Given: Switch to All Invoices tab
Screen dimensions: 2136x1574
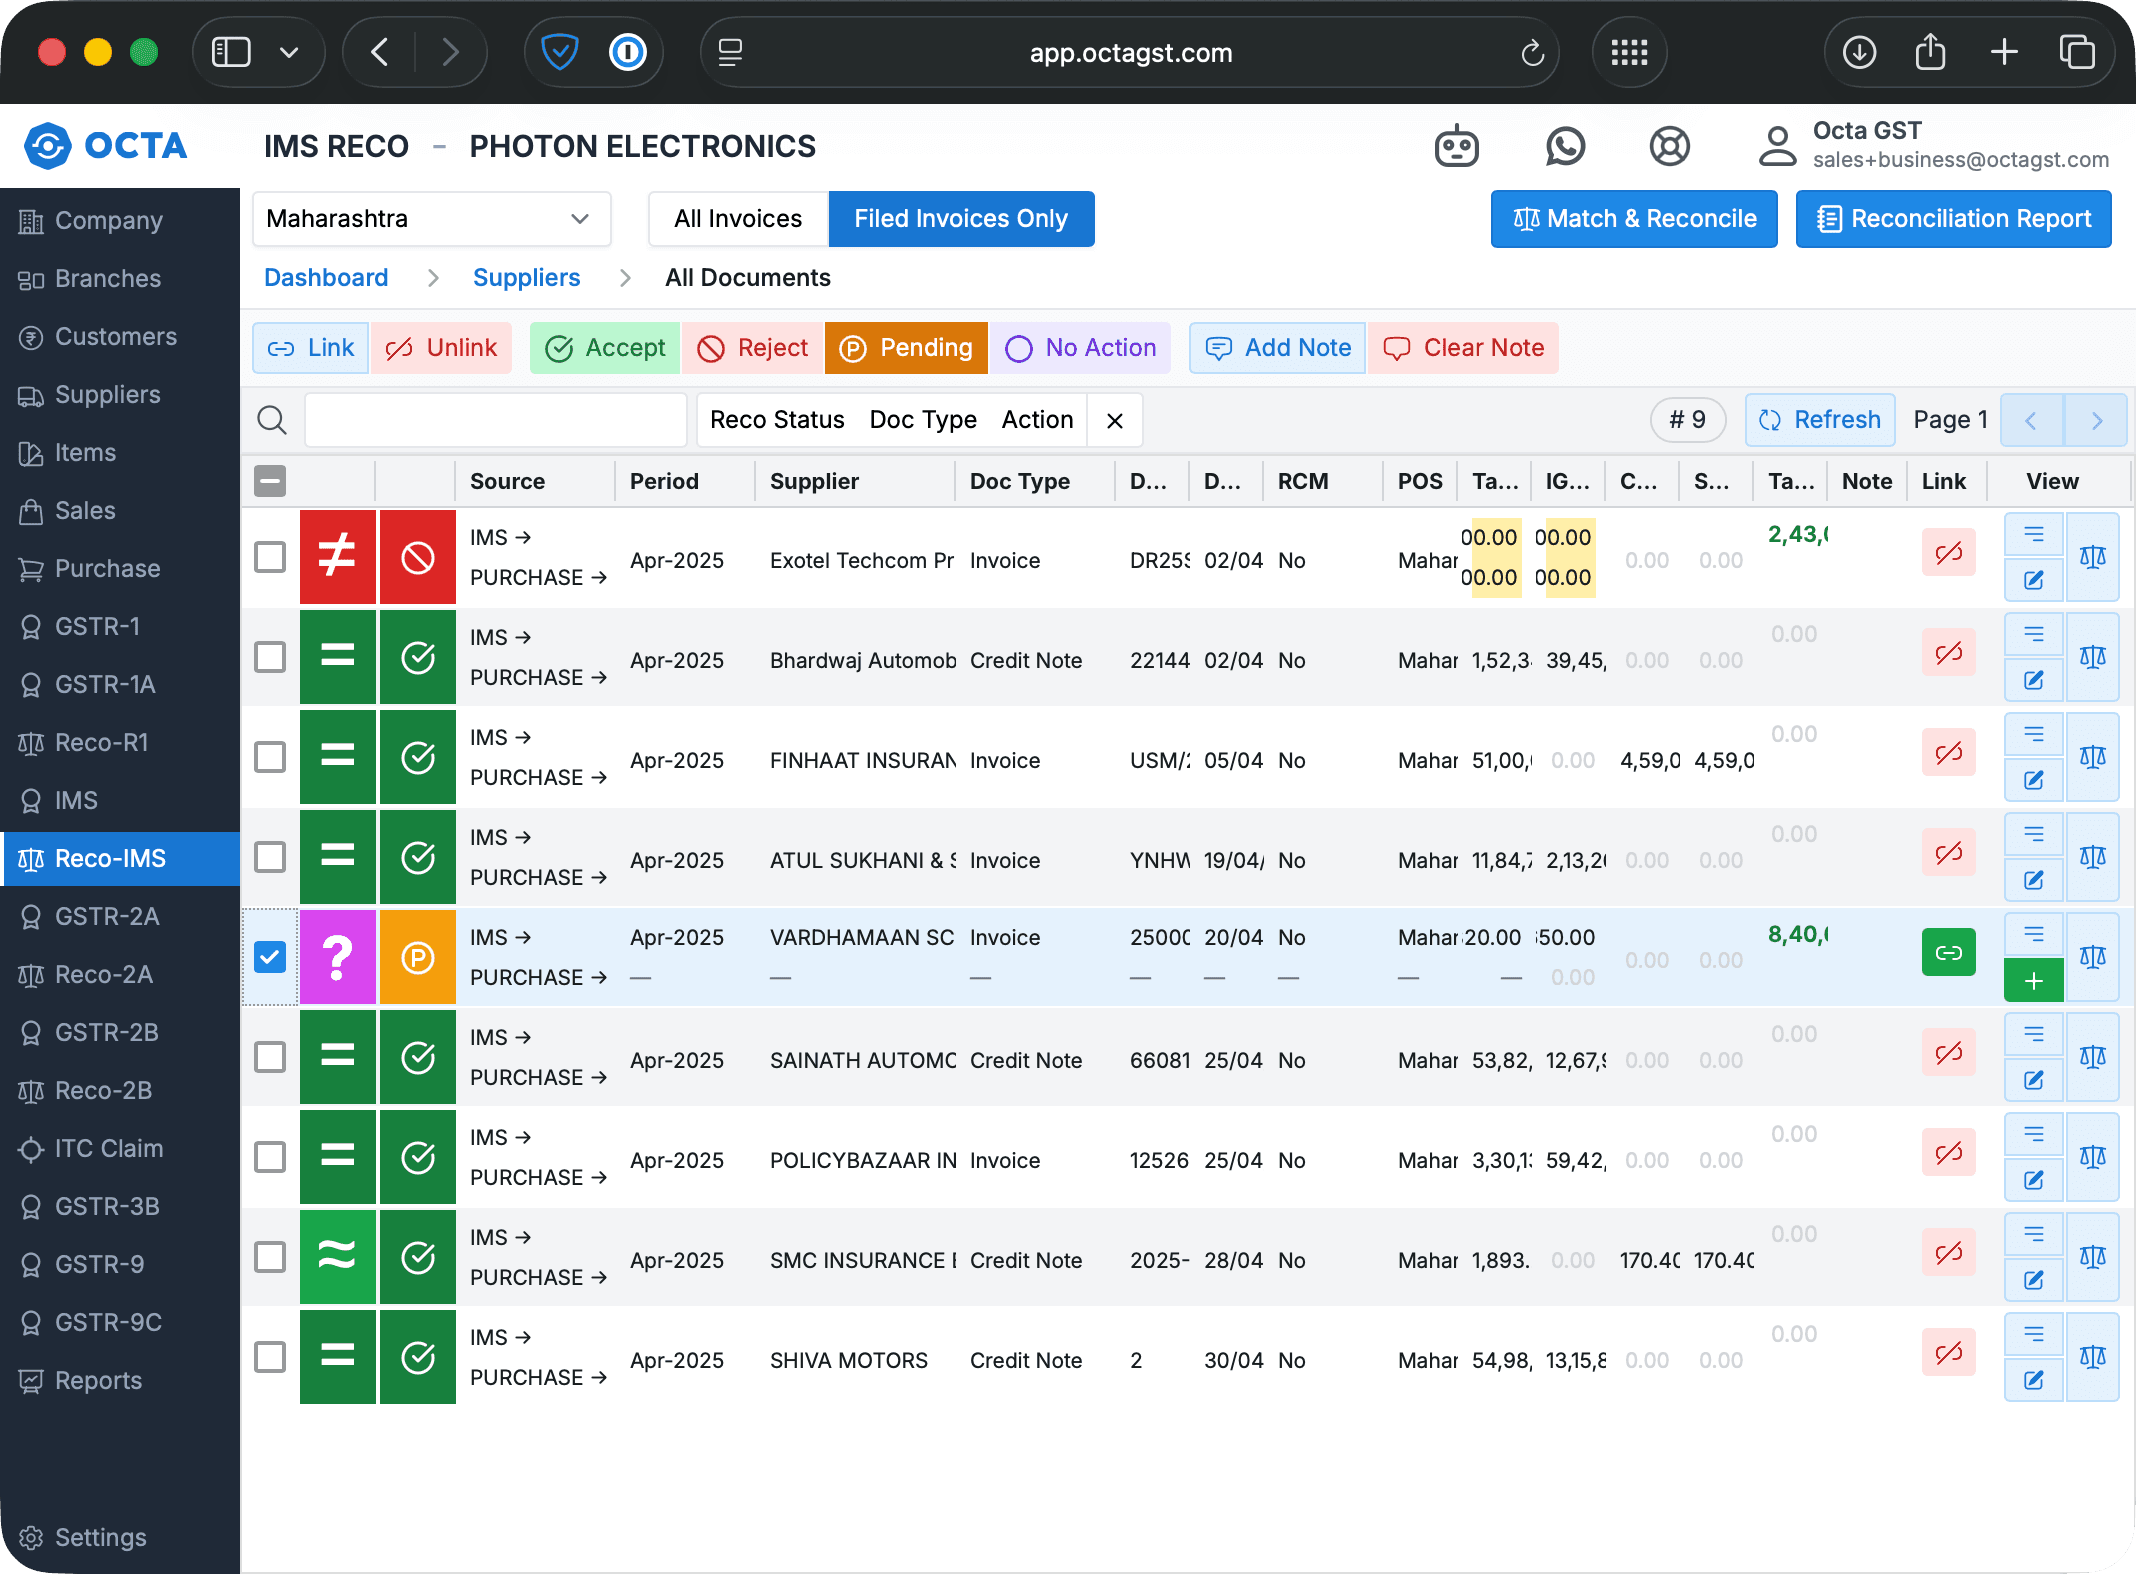Looking at the screenshot, I should tap(738, 219).
